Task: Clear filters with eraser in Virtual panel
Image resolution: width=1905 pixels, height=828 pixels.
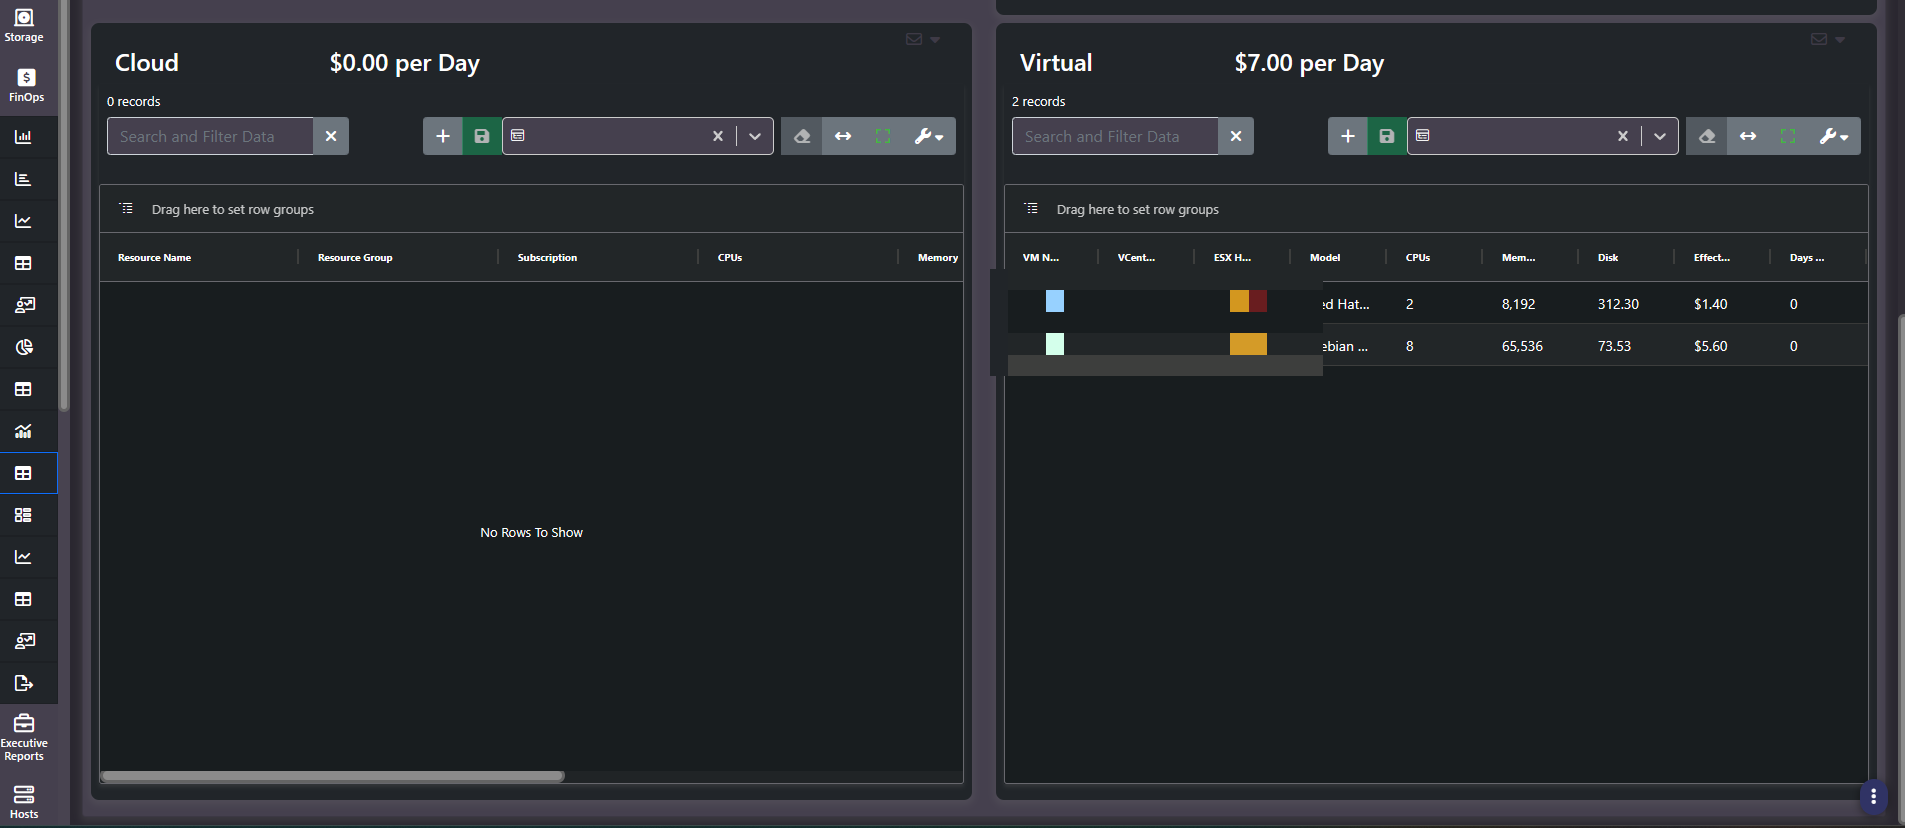Action: [1707, 136]
